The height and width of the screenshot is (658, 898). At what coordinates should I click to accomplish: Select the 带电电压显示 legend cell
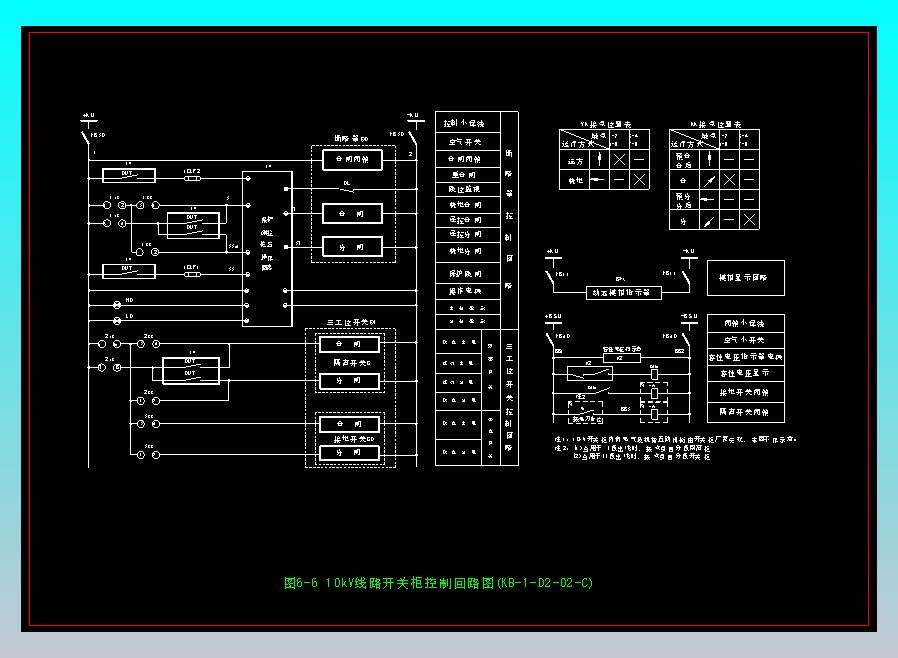(746, 373)
